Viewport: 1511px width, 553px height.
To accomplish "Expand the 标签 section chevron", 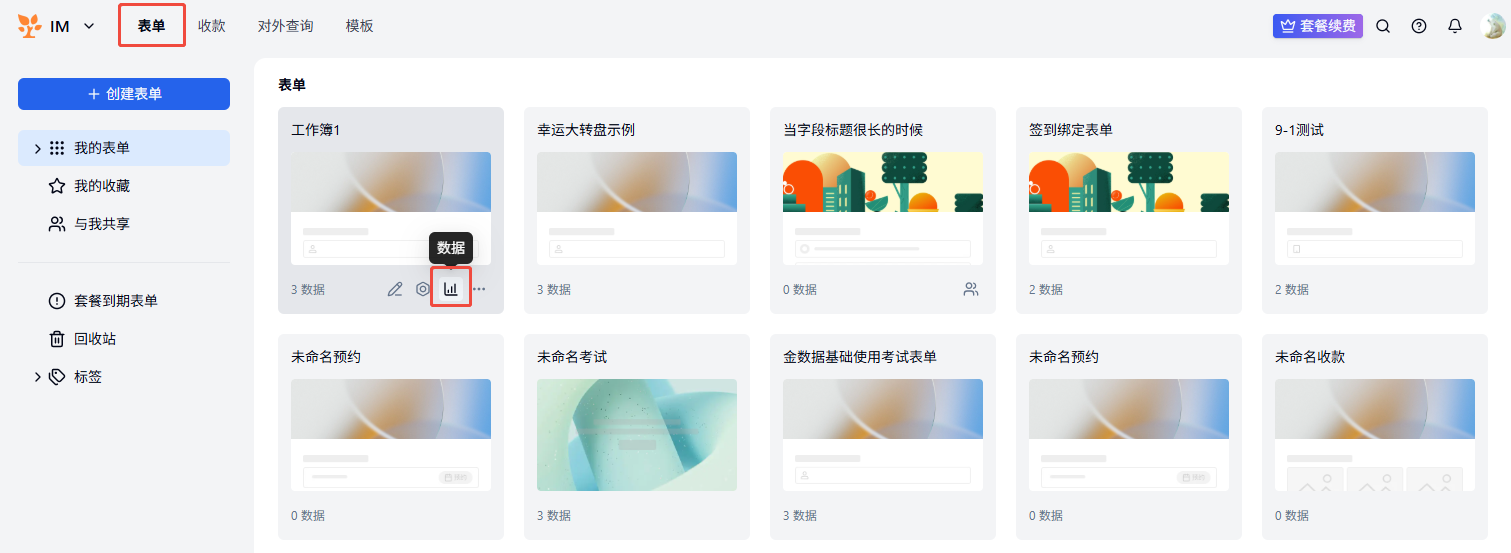I will pos(38,377).
